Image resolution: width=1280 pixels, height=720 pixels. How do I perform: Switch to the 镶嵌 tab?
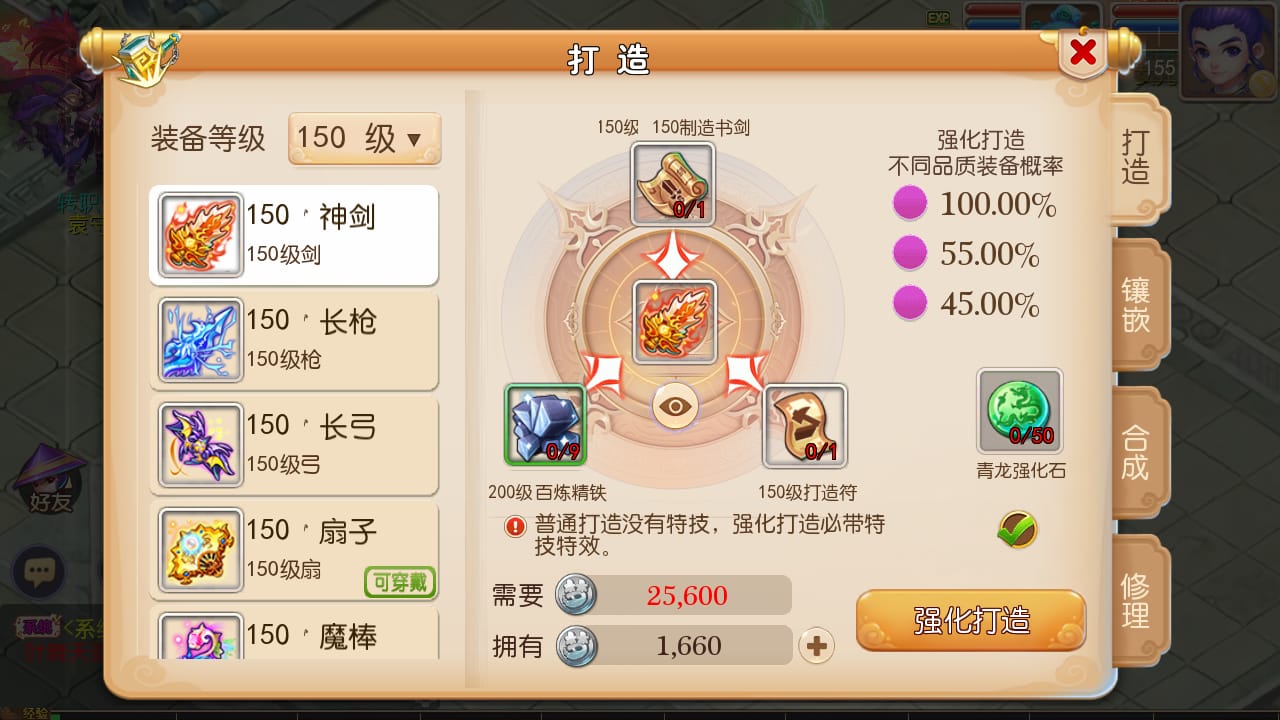click(1137, 305)
